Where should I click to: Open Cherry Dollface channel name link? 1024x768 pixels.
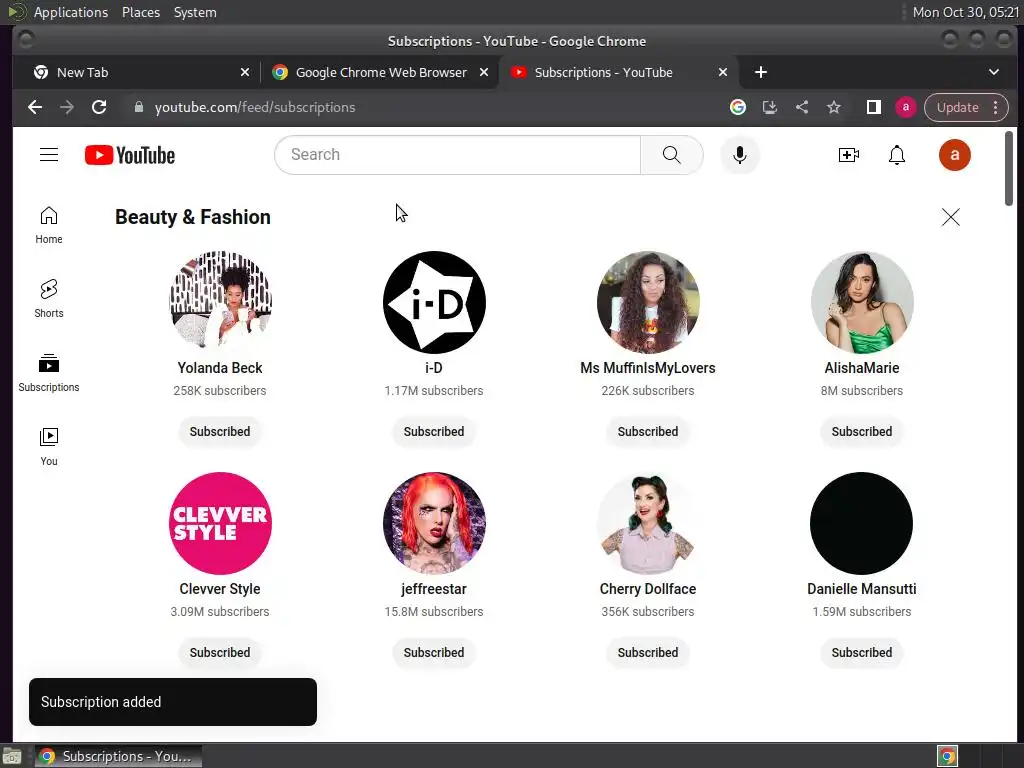(648, 588)
